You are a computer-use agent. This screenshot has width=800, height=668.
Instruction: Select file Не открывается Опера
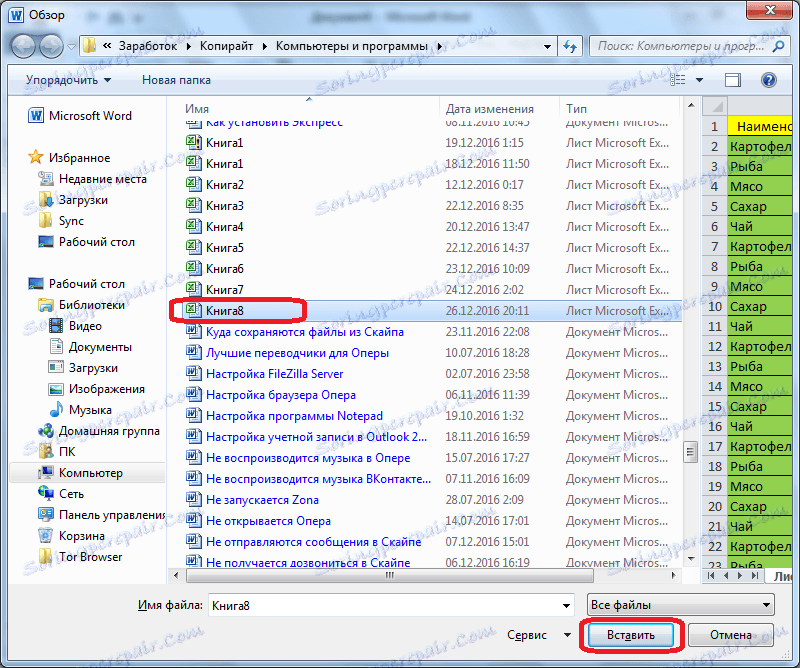click(x=268, y=521)
